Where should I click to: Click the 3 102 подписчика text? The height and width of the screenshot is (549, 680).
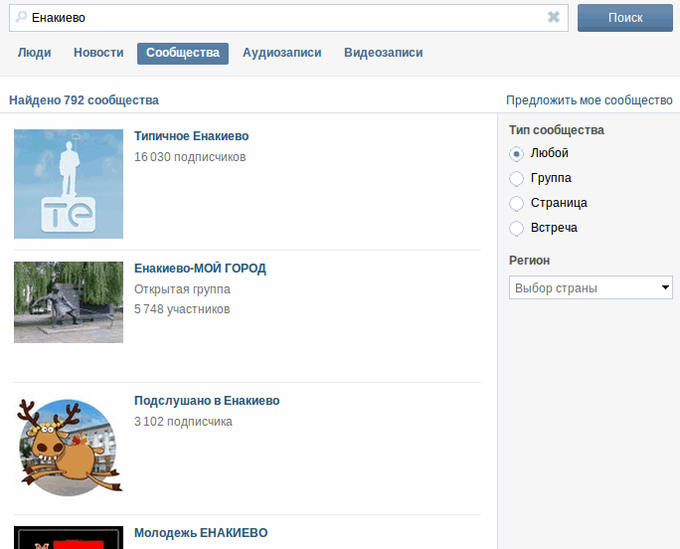[x=183, y=422]
